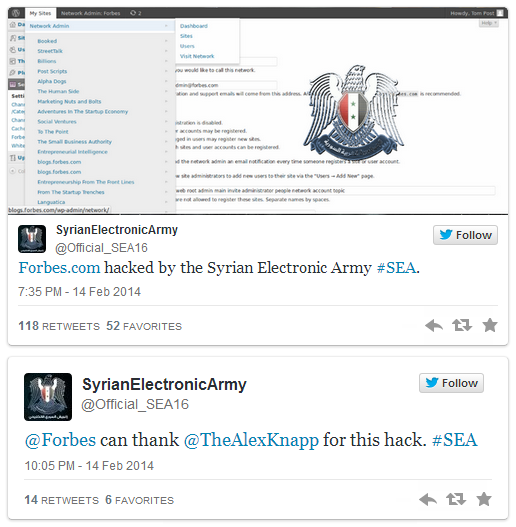Open the Help dropdown tab
The height and width of the screenshot is (527, 516).
pos(488,23)
